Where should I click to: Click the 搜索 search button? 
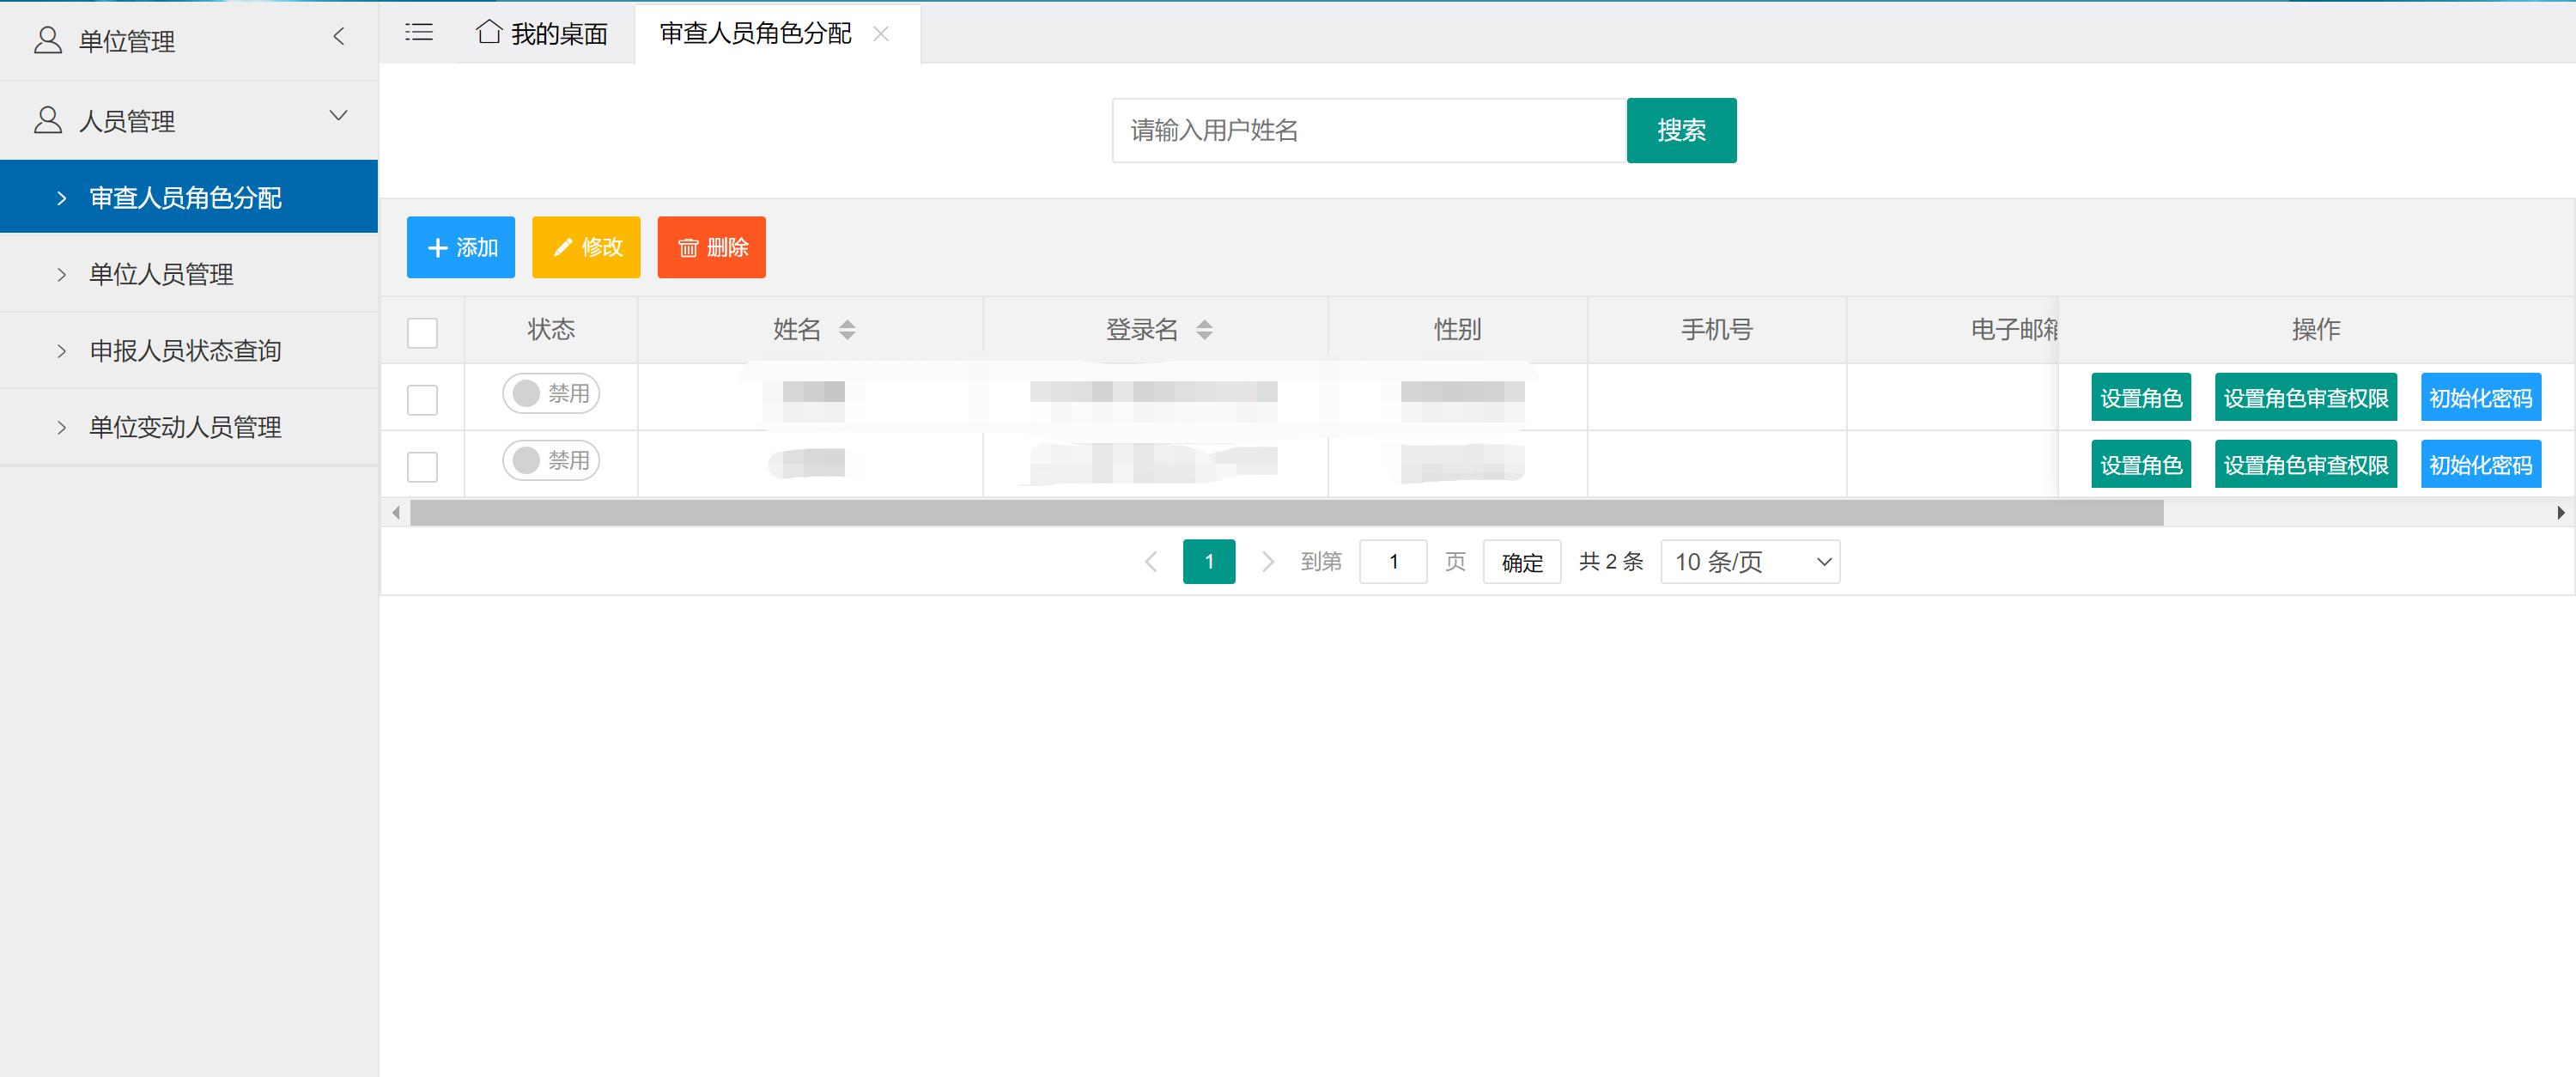click(1681, 130)
